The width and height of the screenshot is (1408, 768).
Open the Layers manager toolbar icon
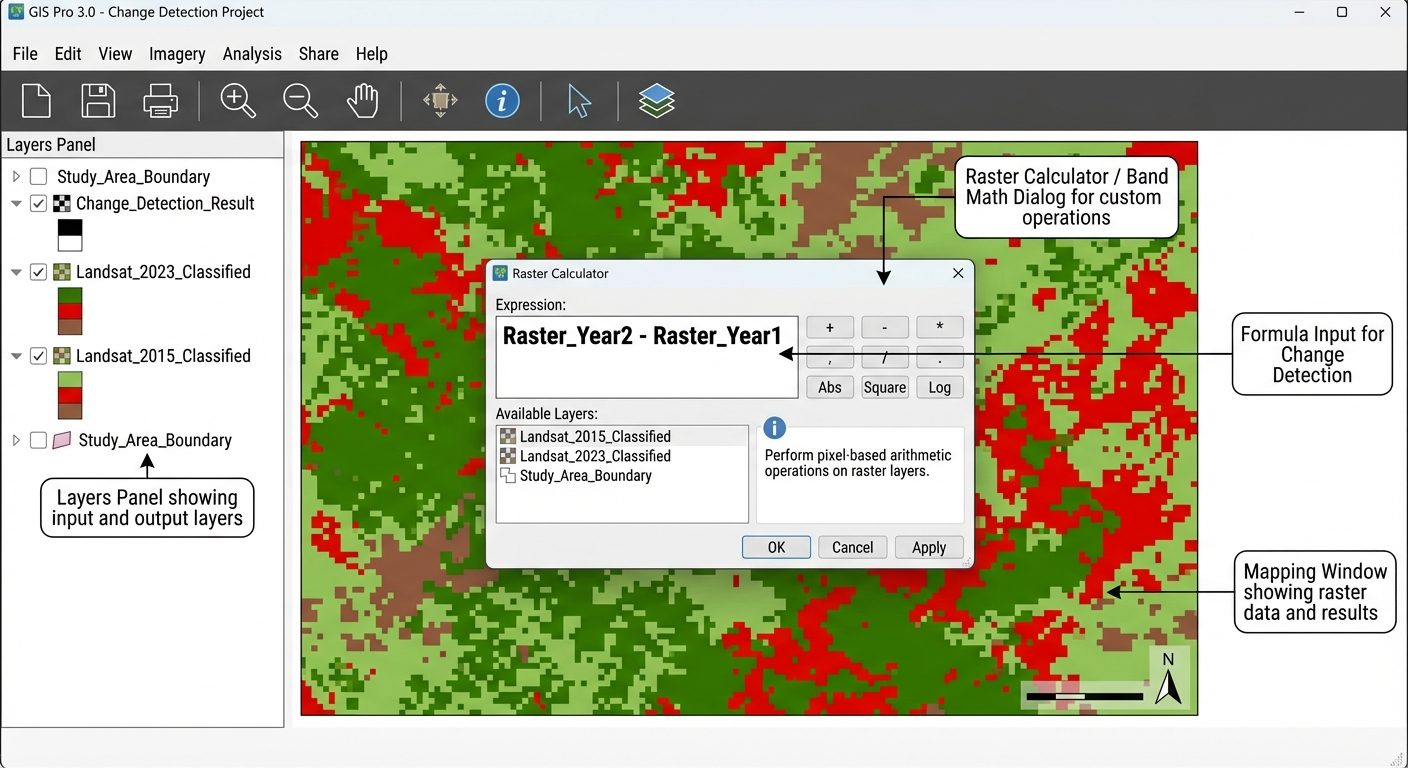[x=656, y=100]
